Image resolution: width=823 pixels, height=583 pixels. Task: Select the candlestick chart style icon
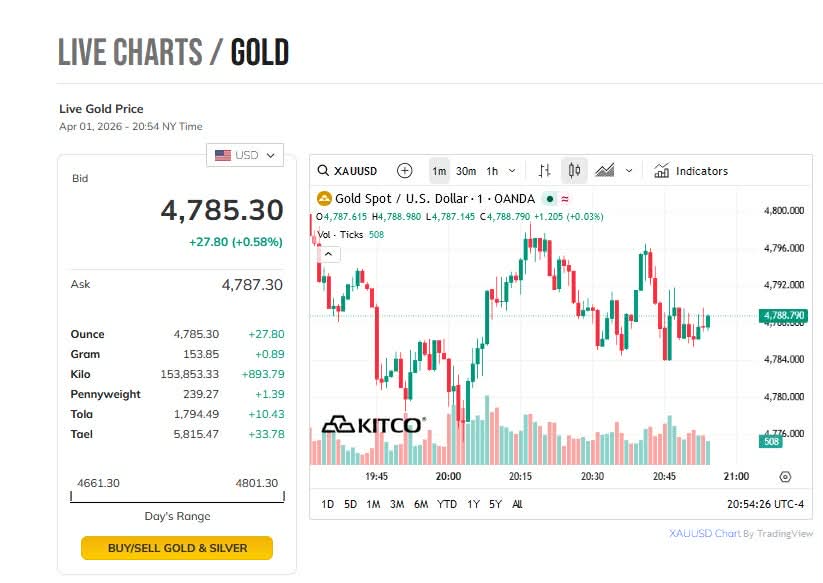[574, 171]
